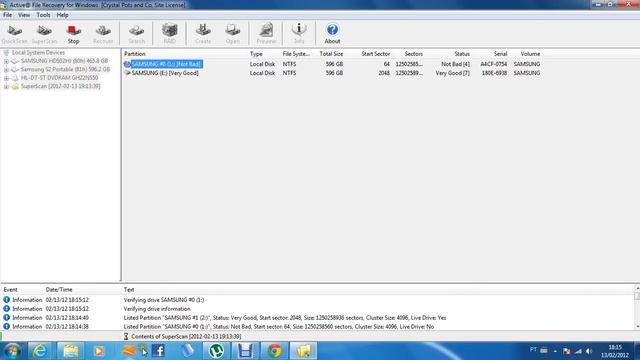The height and width of the screenshot is (360, 640).
Task: Select SuperScan [2012-02-13 19:13:39] tree item
Action: click(60, 86)
